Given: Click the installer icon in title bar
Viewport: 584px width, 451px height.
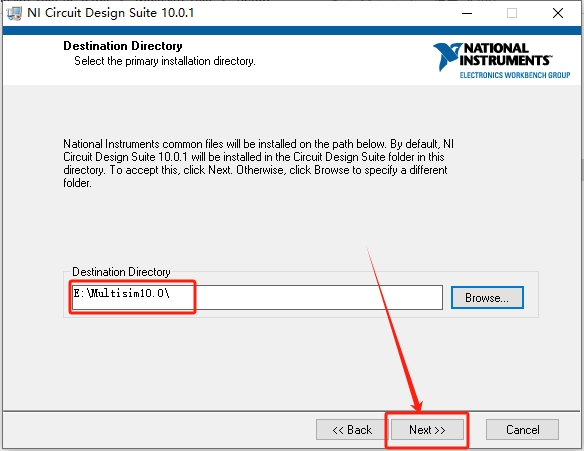Looking at the screenshot, I should coord(14,13).
